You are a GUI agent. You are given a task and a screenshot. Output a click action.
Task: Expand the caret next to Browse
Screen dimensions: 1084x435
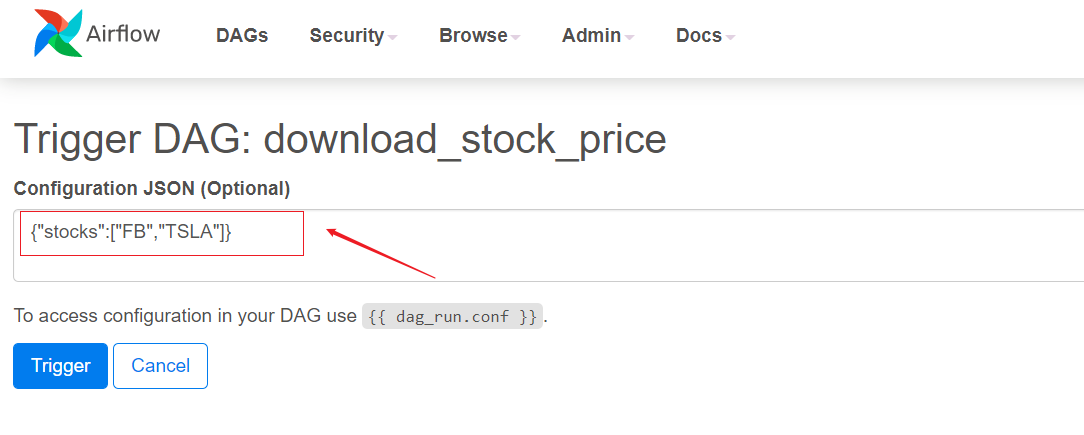point(516,38)
